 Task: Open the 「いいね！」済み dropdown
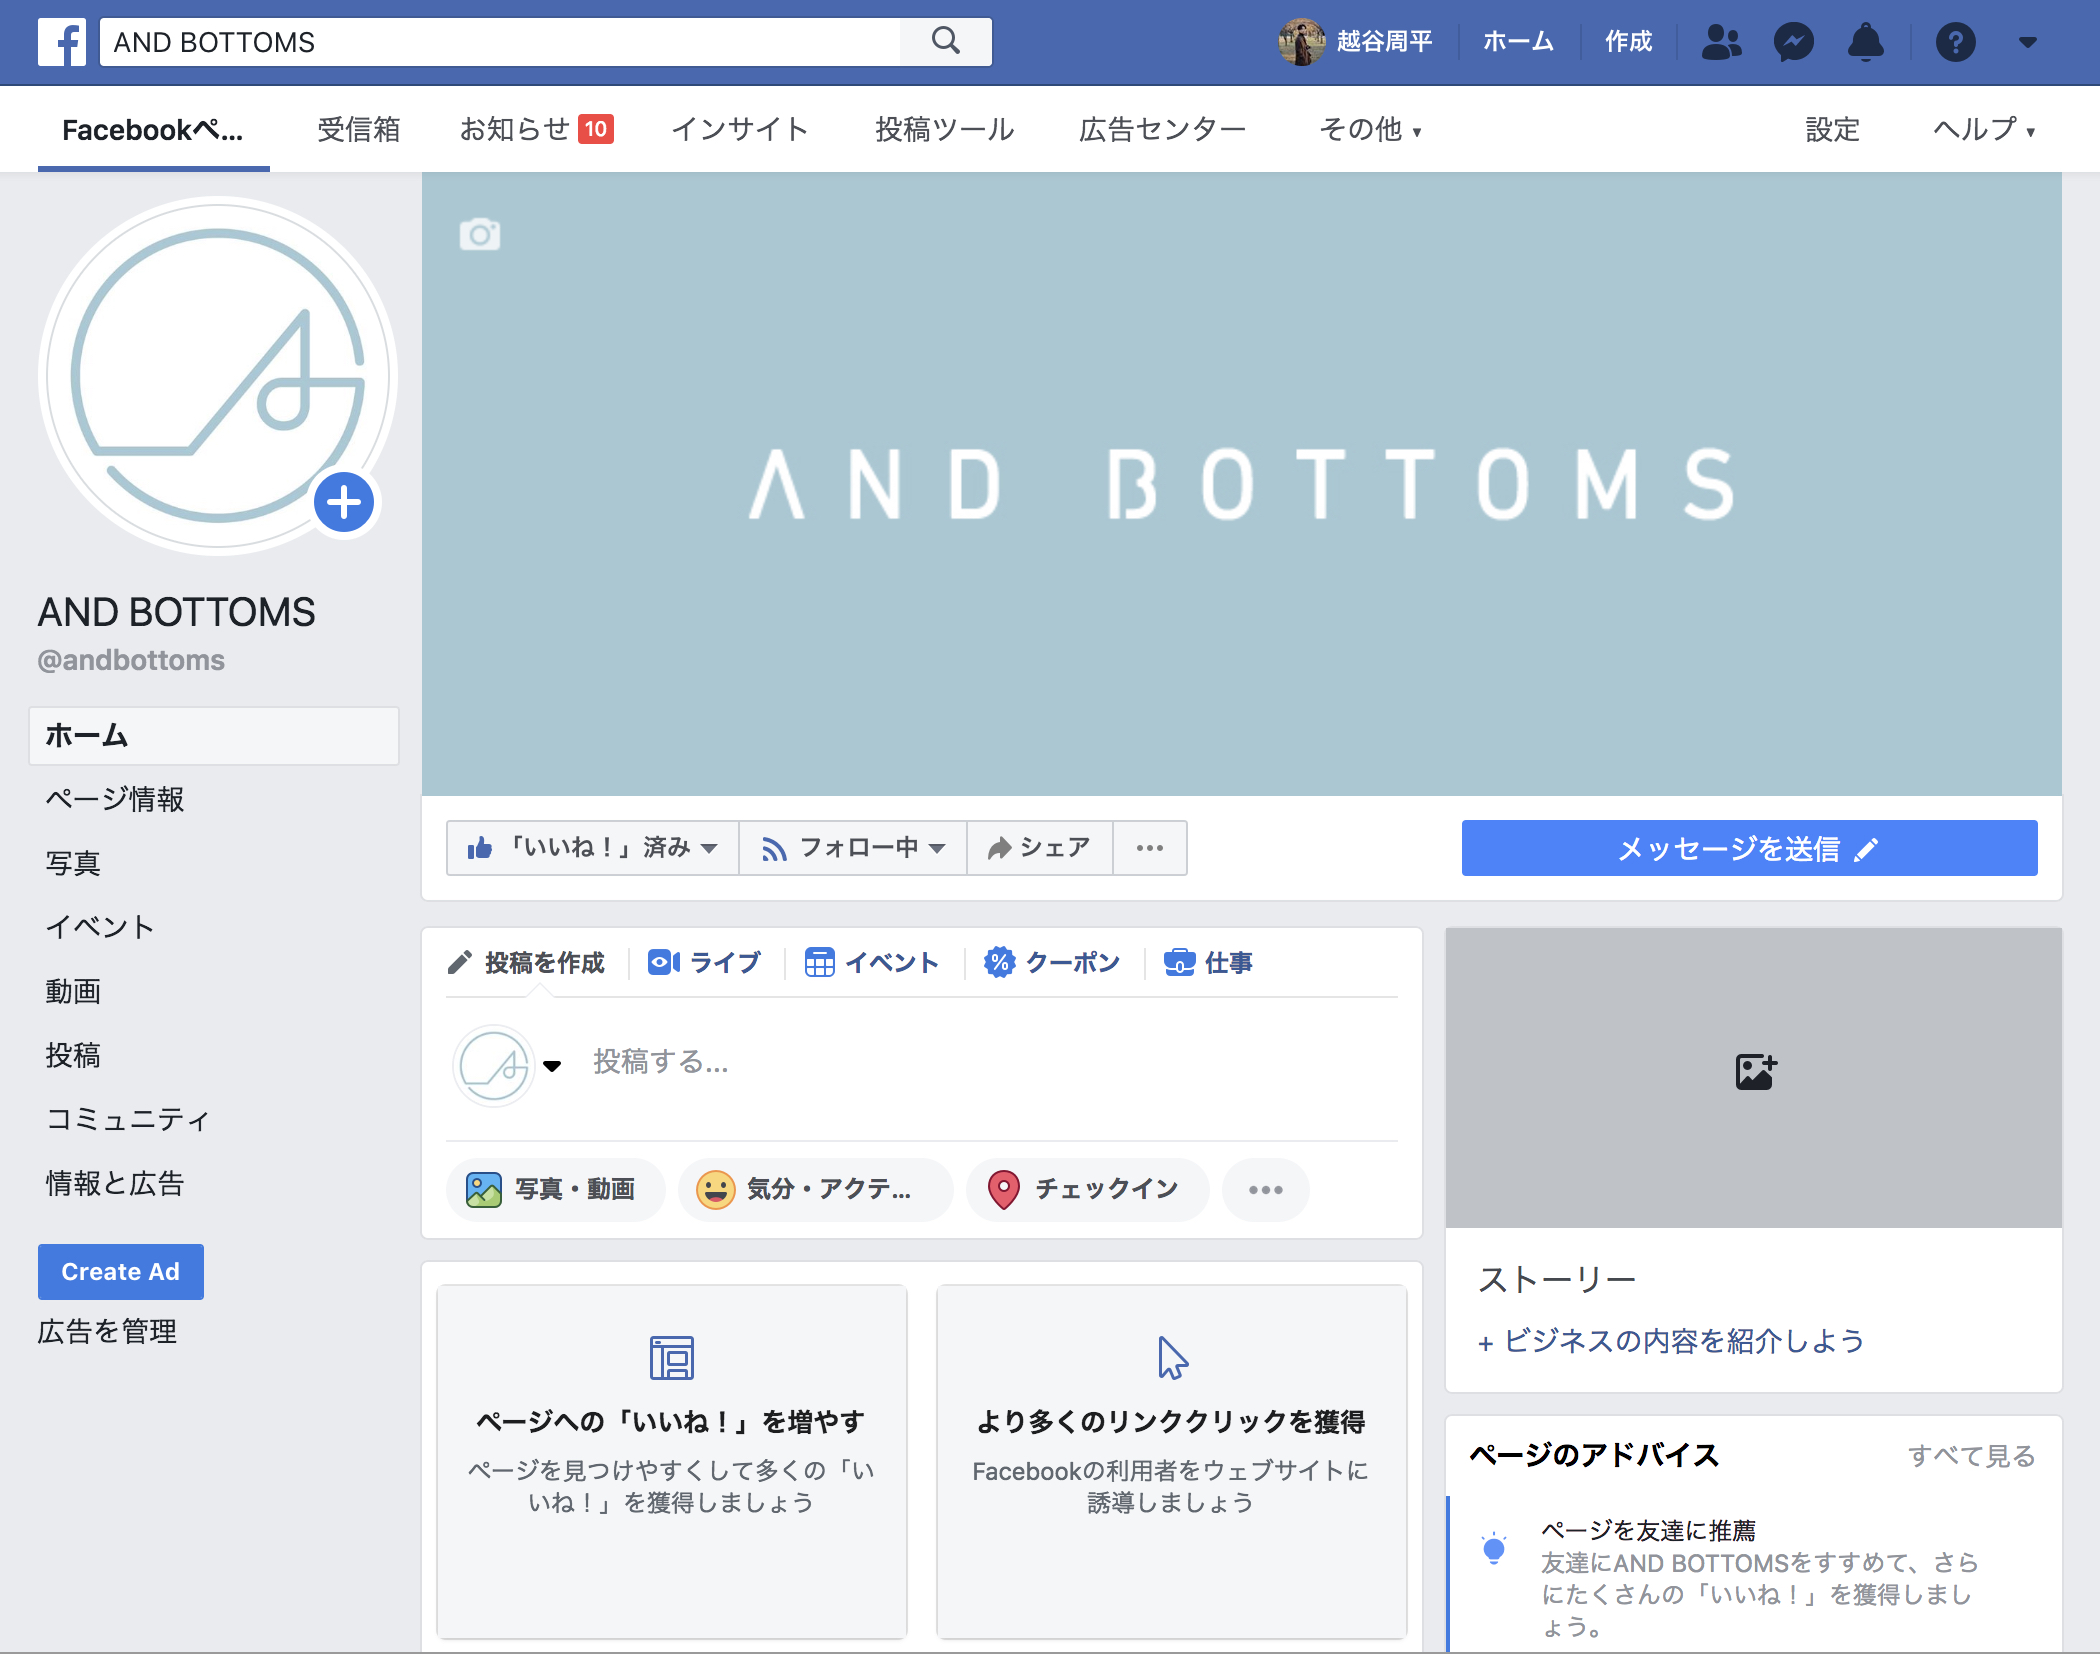(593, 848)
